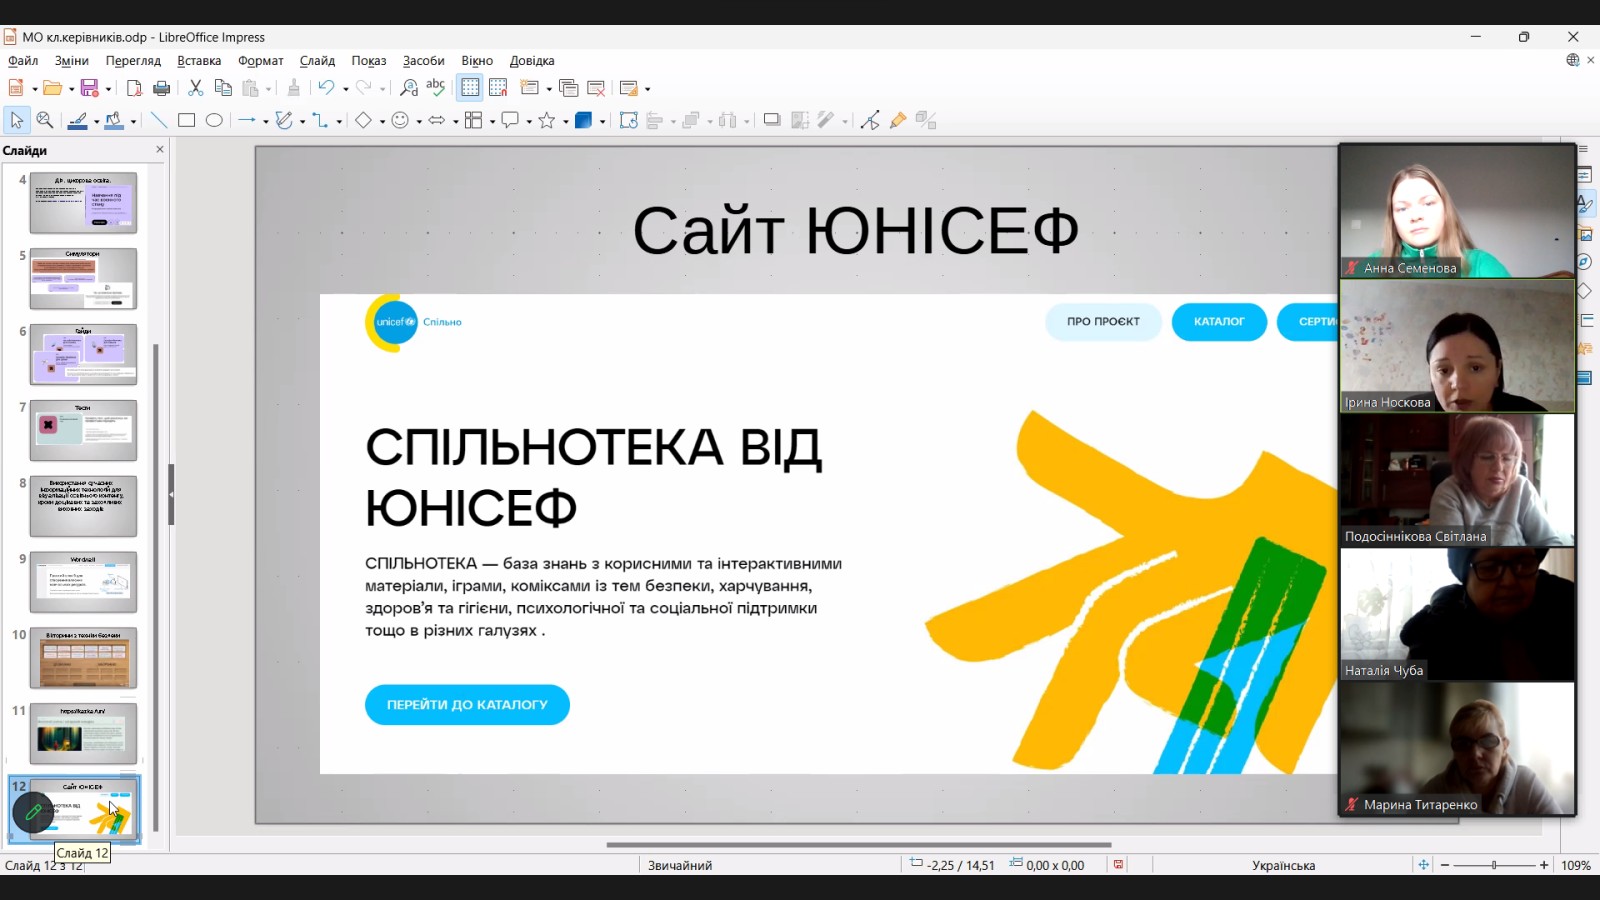
Task: Toggle Snap to Grid button
Action: click(x=498, y=88)
